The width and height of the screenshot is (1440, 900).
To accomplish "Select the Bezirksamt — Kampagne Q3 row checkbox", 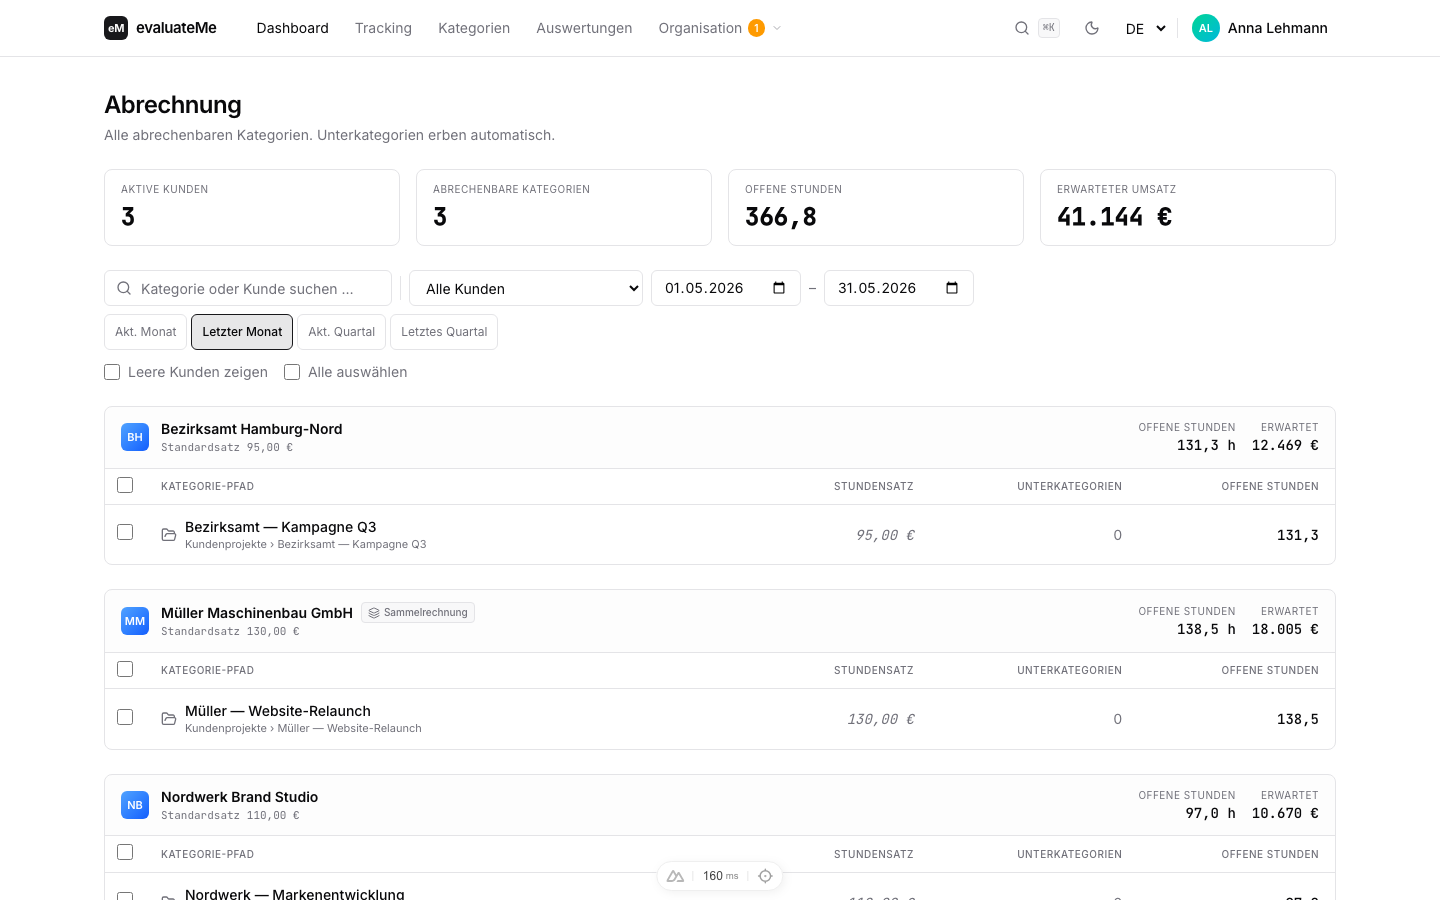I will [x=125, y=532].
